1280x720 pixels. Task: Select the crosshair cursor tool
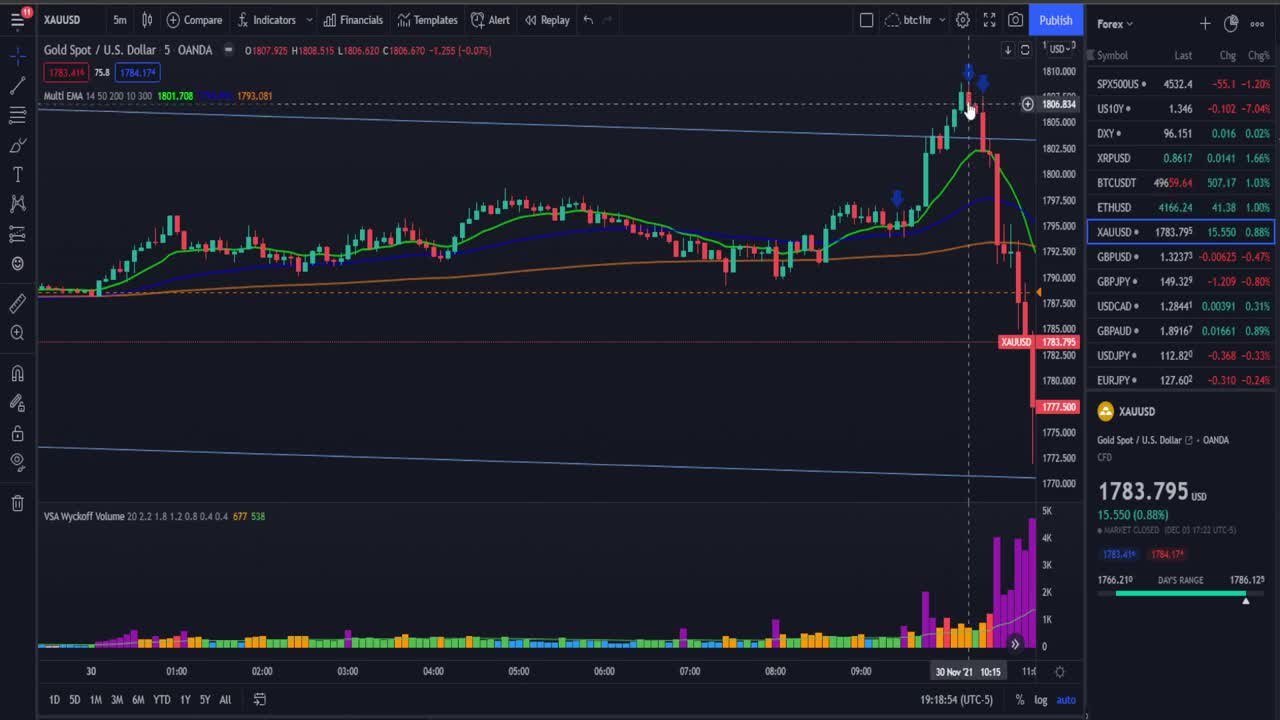click(17, 56)
